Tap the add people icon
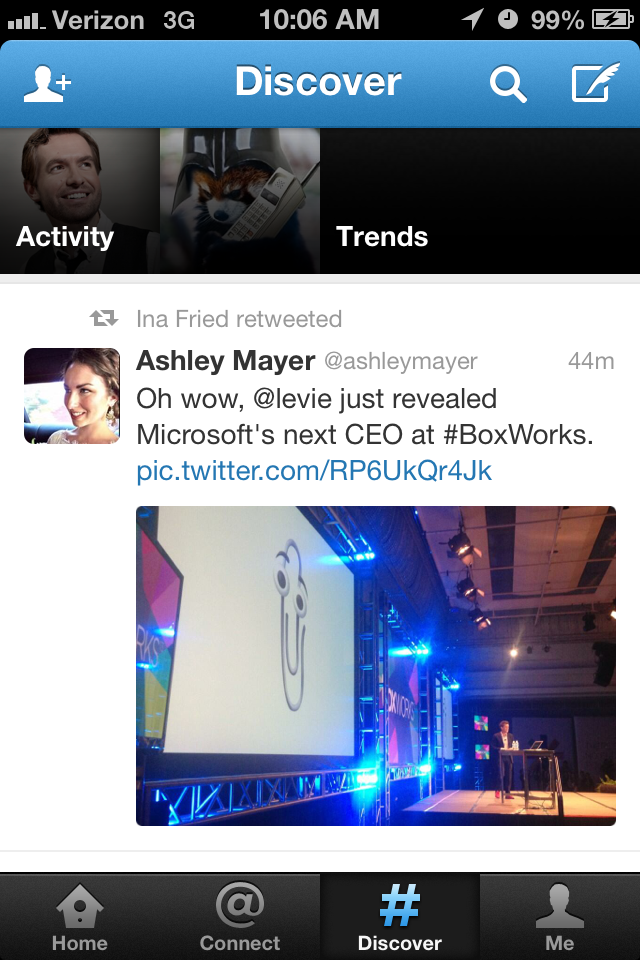 pyautogui.click(x=48, y=83)
